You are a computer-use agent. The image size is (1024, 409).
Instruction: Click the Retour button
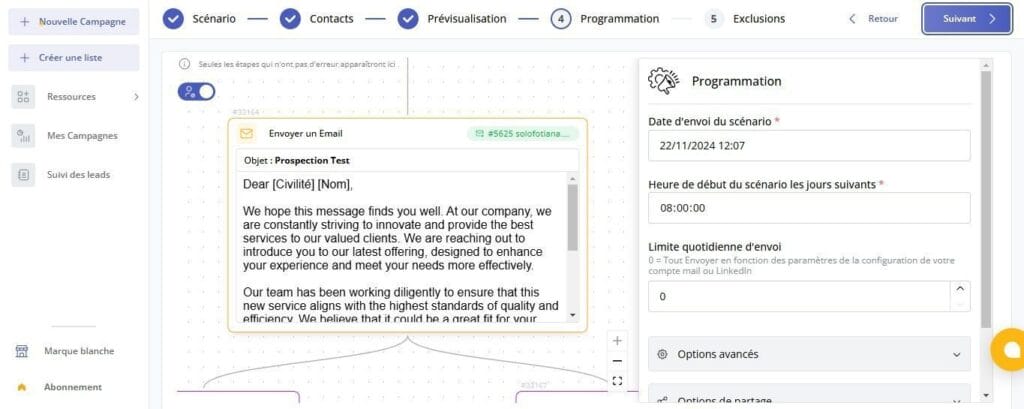coord(873,19)
